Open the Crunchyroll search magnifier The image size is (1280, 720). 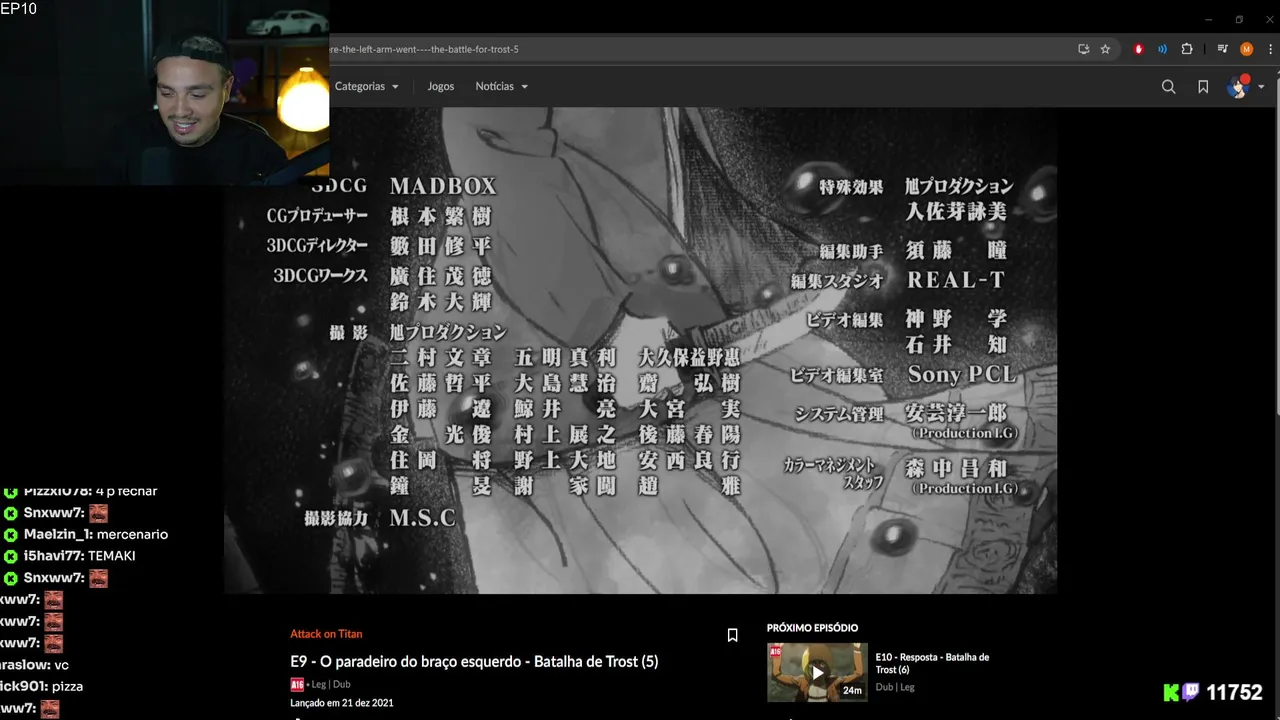[x=1168, y=87]
